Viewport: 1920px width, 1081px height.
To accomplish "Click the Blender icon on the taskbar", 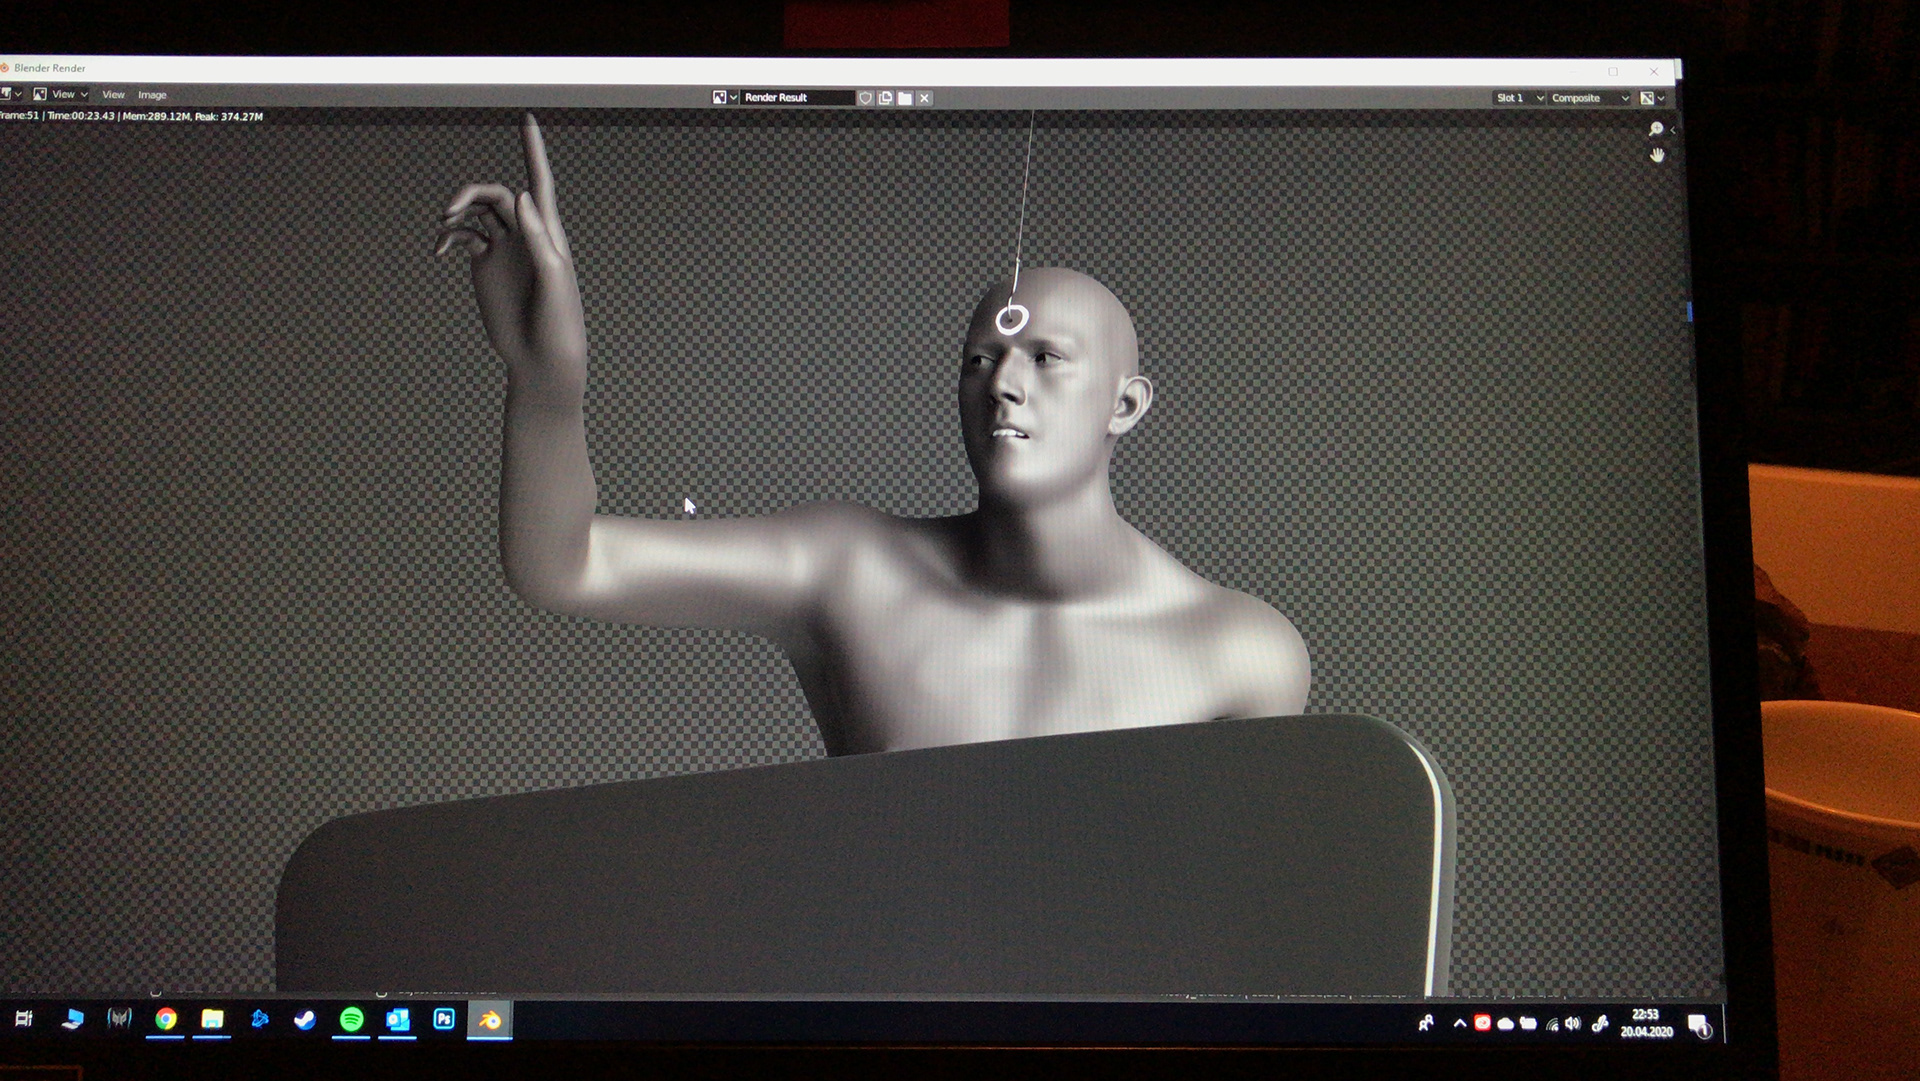I will coord(490,1020).
